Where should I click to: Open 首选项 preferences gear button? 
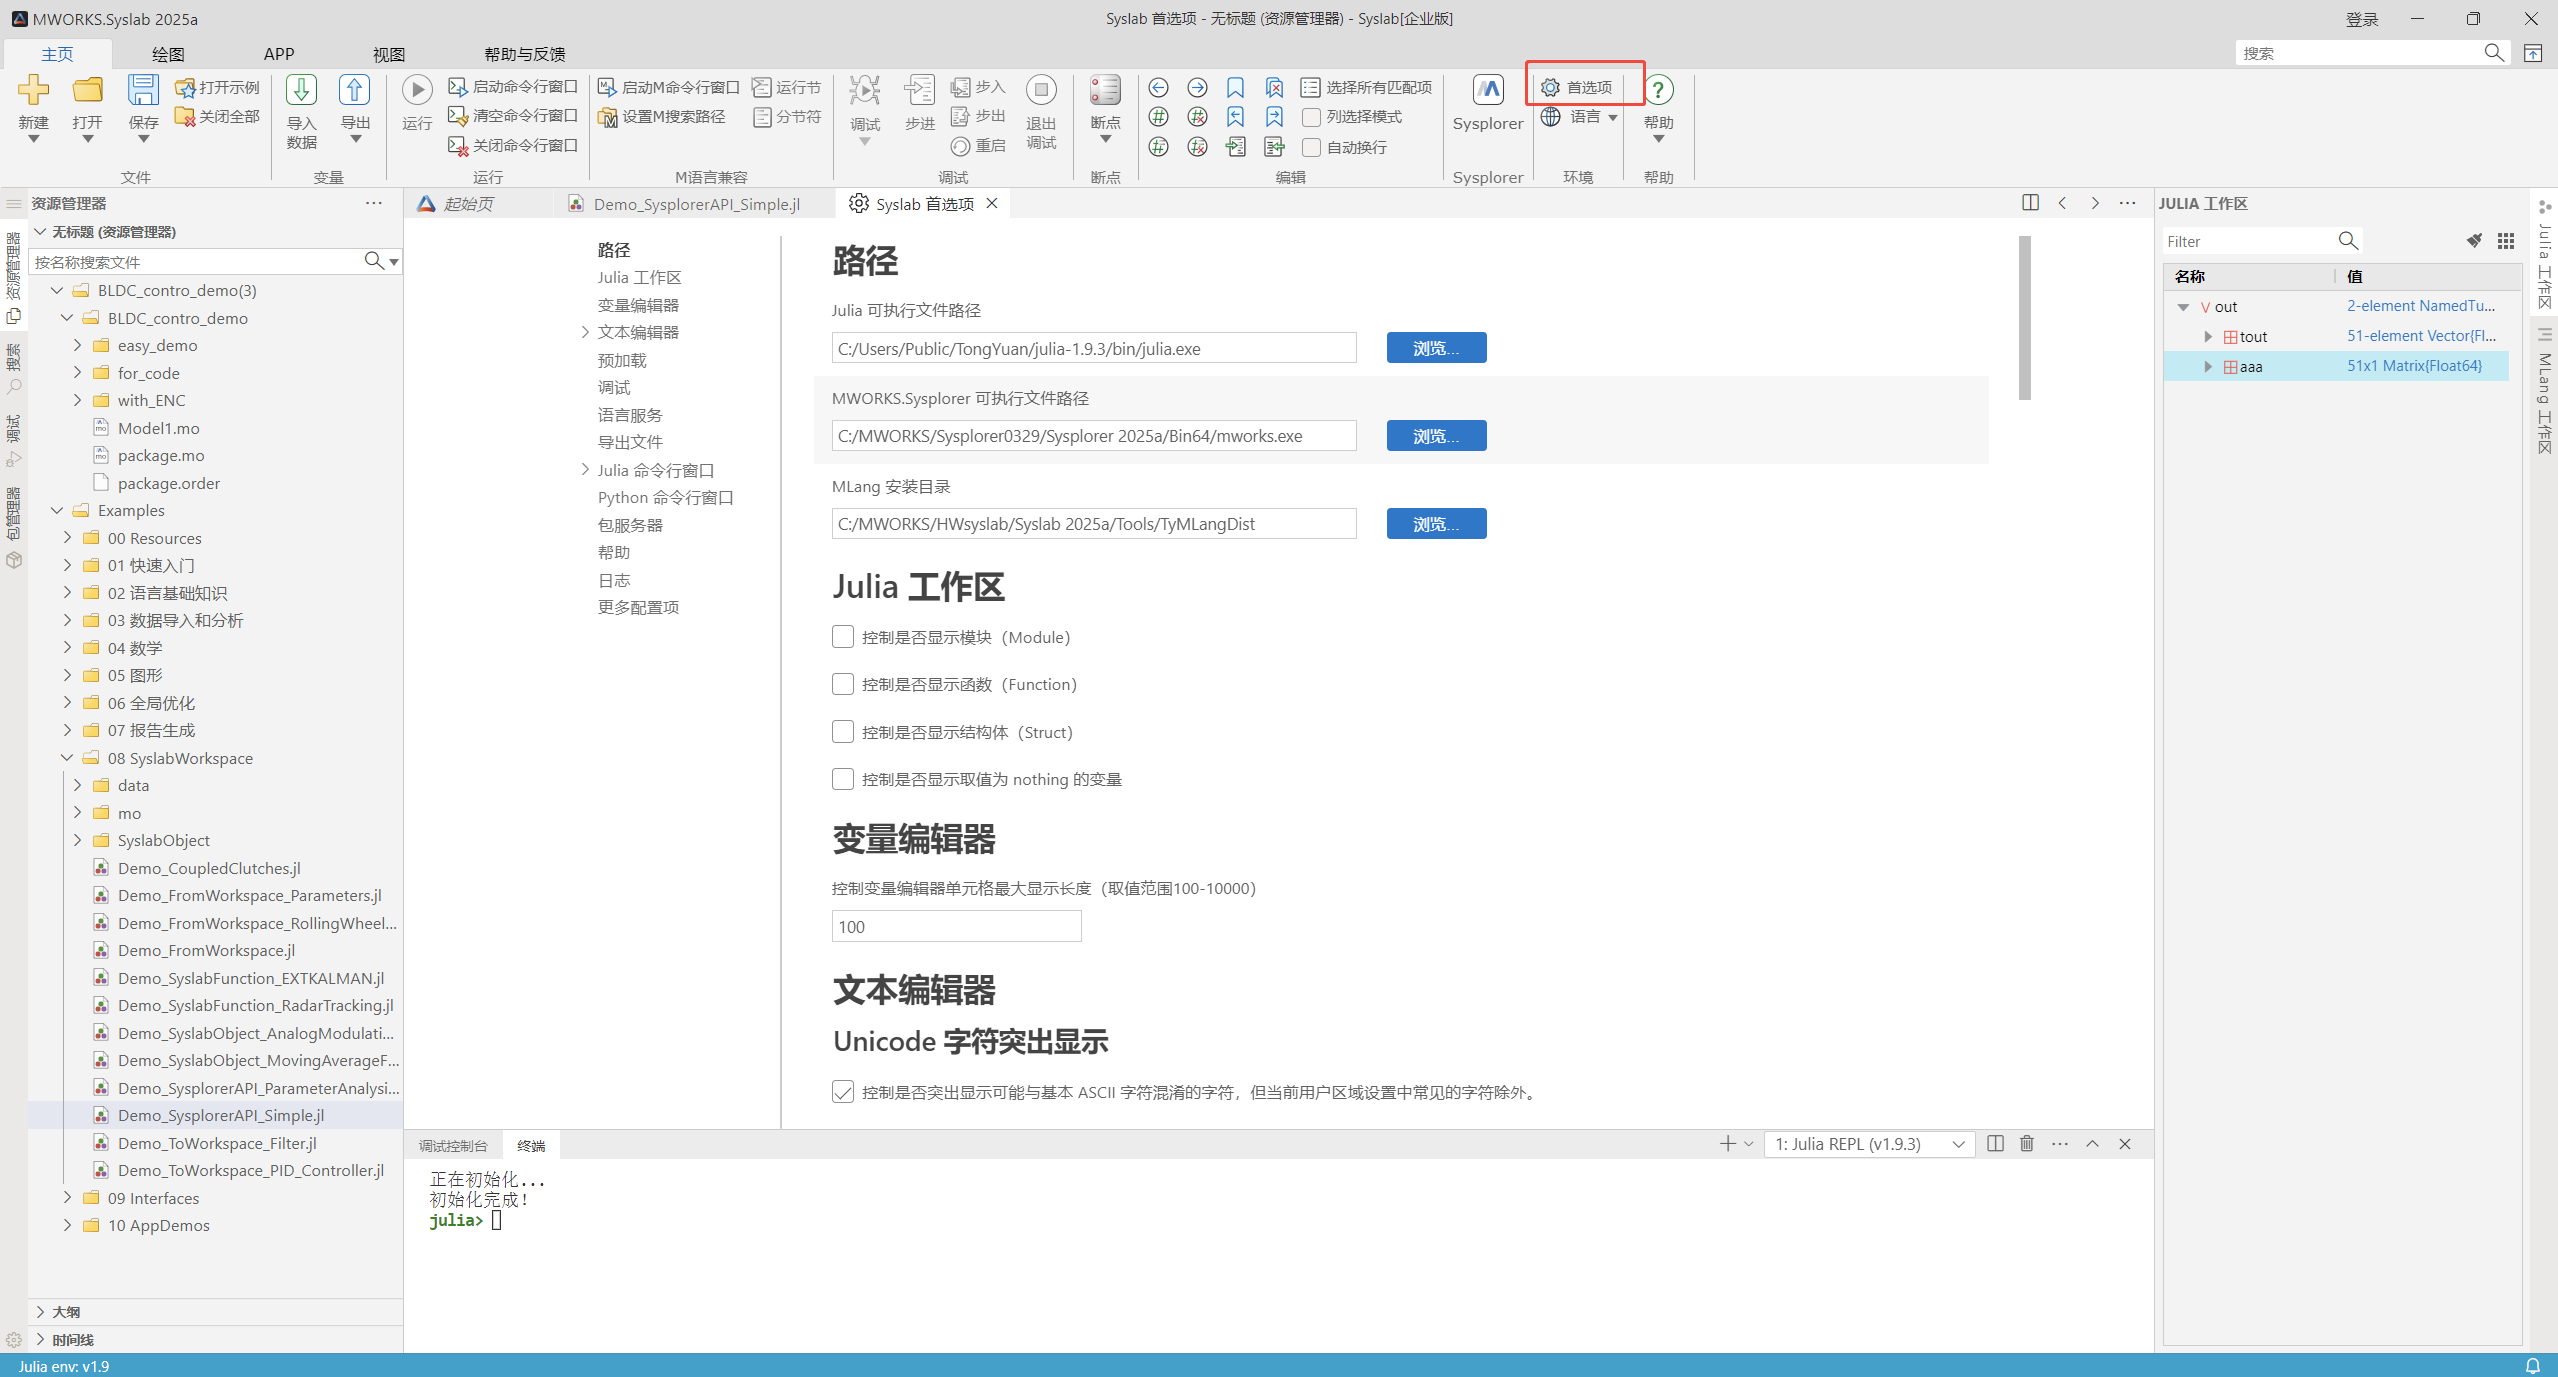[x=1578, y=87]
